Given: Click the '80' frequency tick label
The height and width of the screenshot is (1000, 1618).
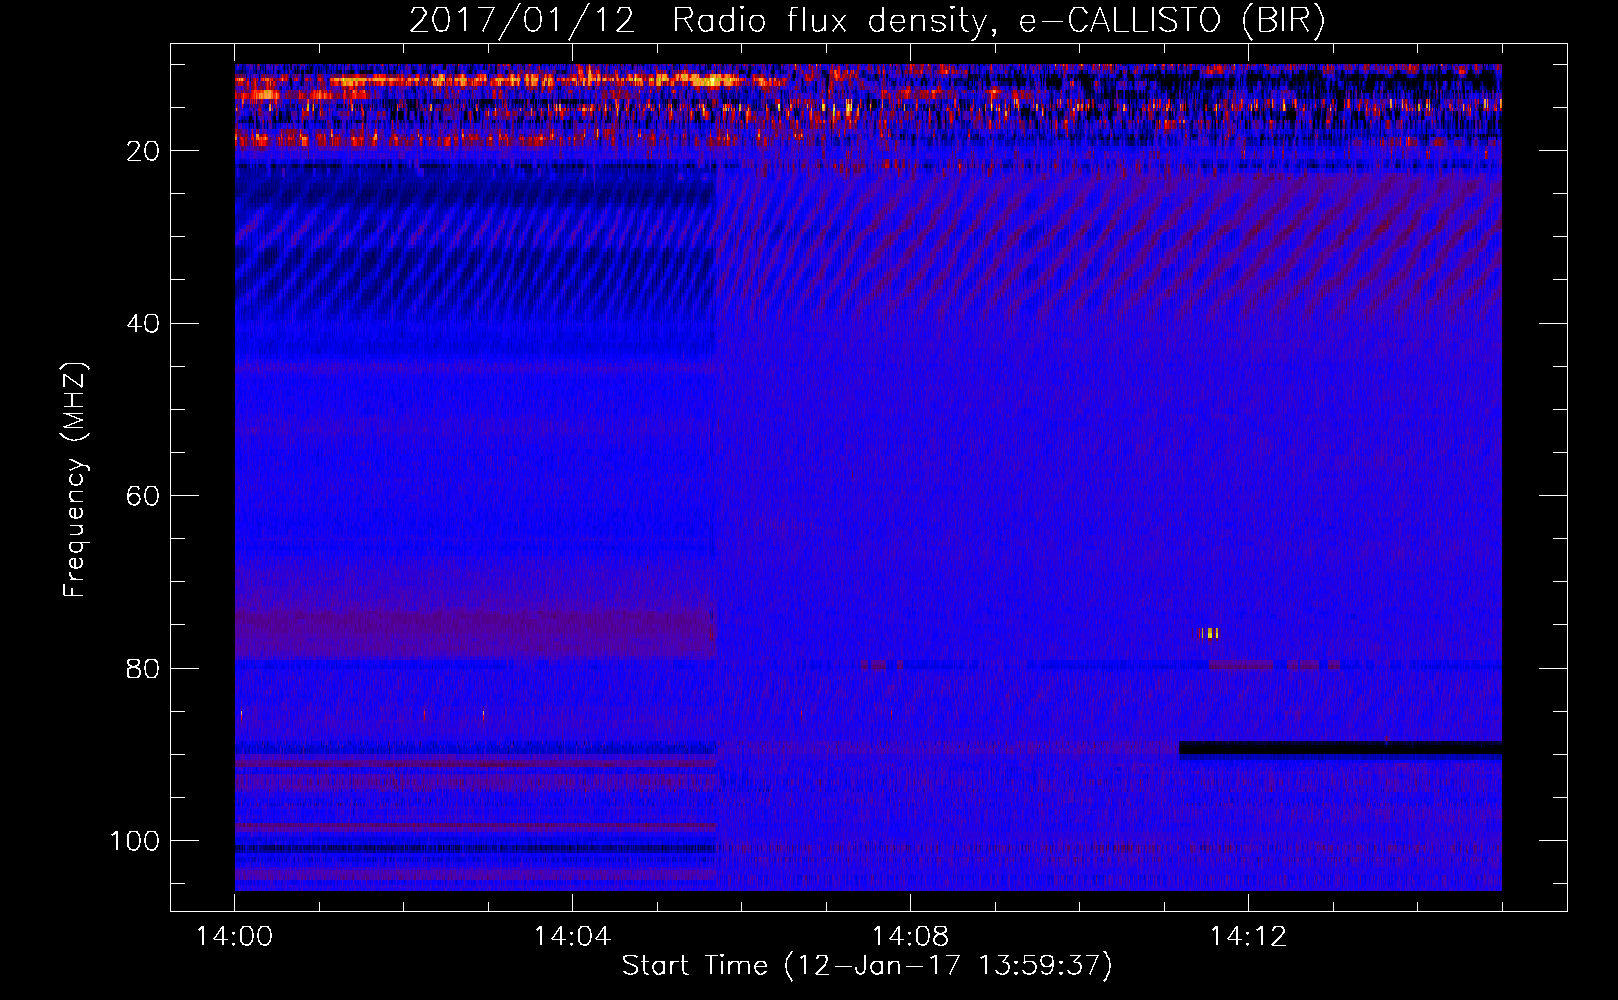Looking at the screenshot, I should pos(144,668).
